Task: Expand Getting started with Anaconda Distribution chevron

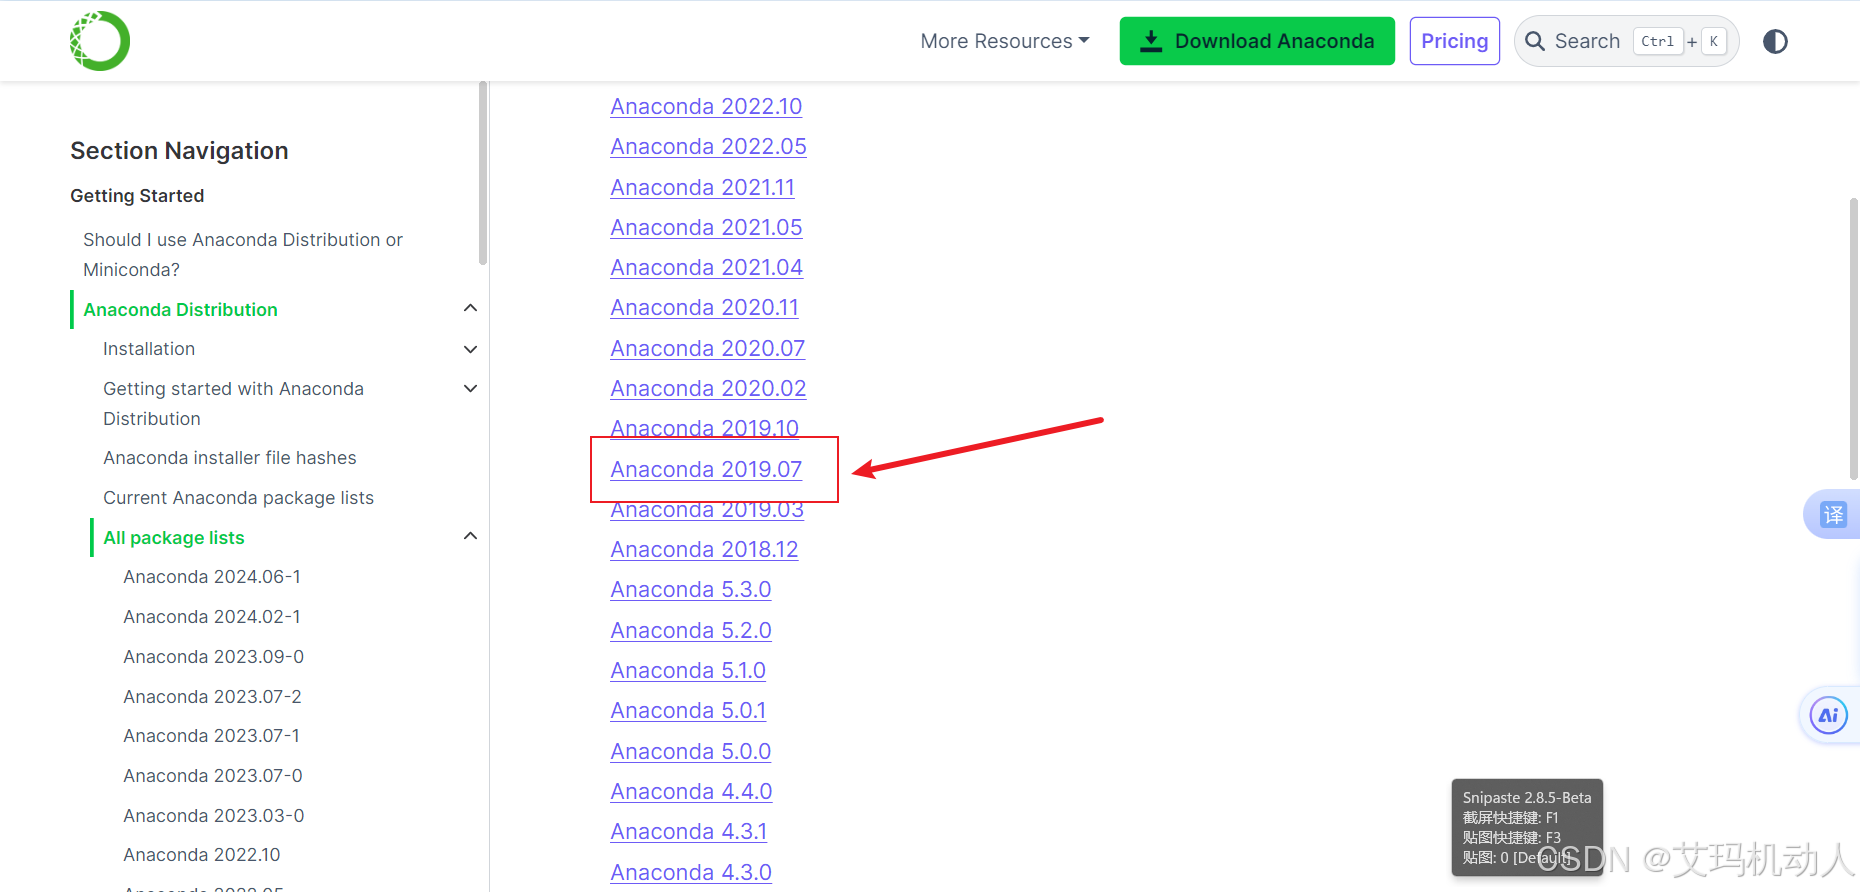Action: pyautogui.click(x=470, y=388)
